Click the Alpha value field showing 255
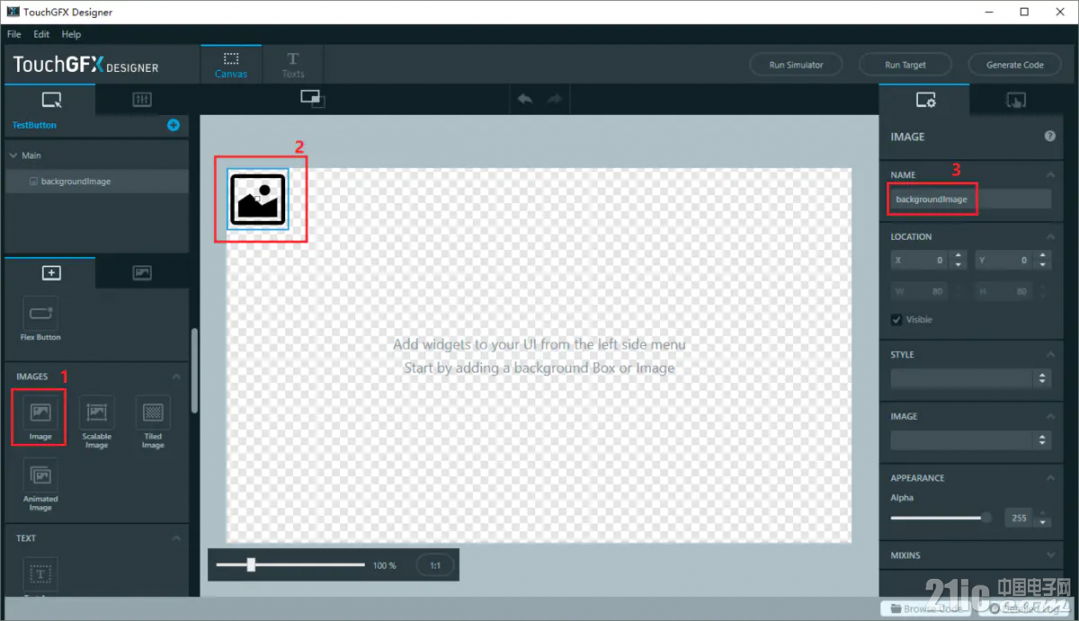Image resolution: width=1079 pixels, height=621 pixels. [1019, 518]
